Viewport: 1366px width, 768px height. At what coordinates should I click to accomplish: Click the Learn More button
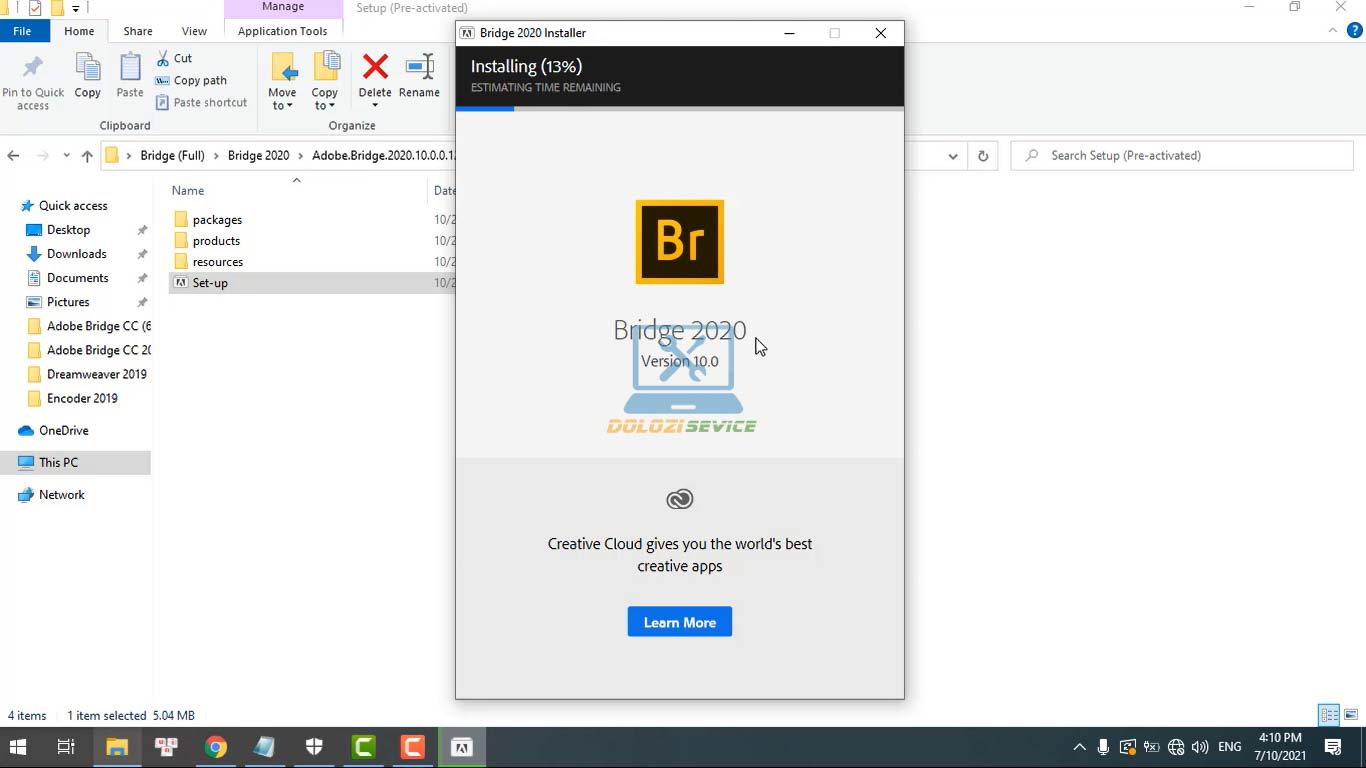pyautogui.click(x=680, y=622)
